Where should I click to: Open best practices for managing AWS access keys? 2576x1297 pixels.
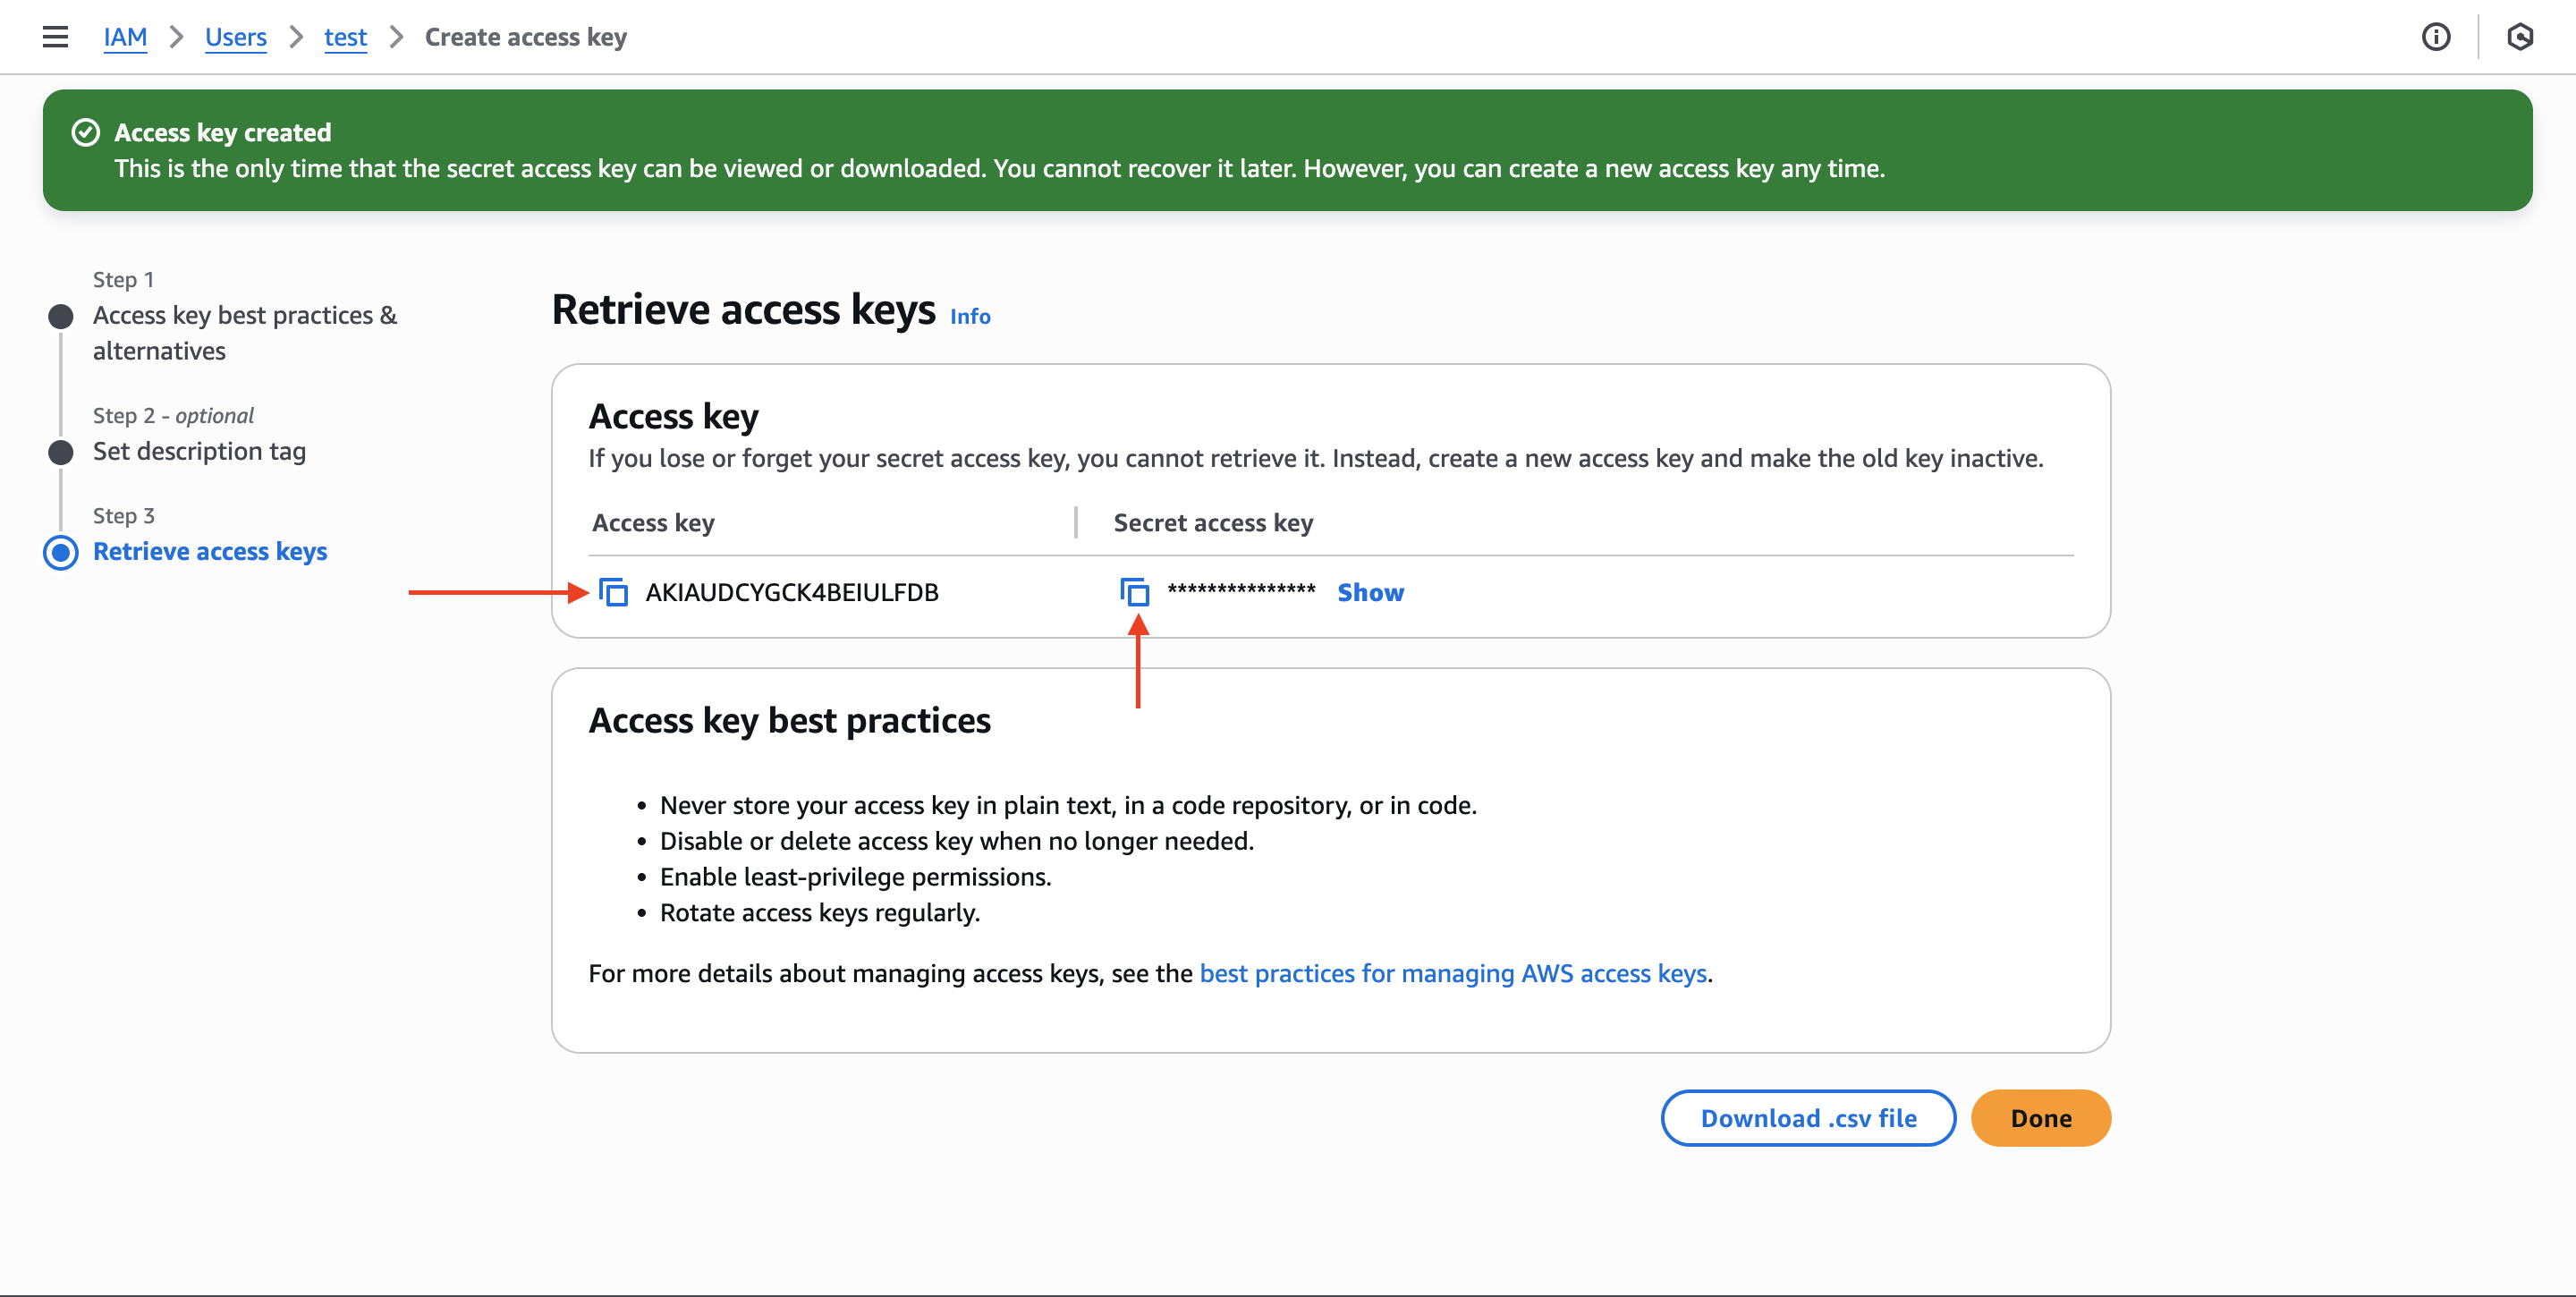click(1453, 973)
